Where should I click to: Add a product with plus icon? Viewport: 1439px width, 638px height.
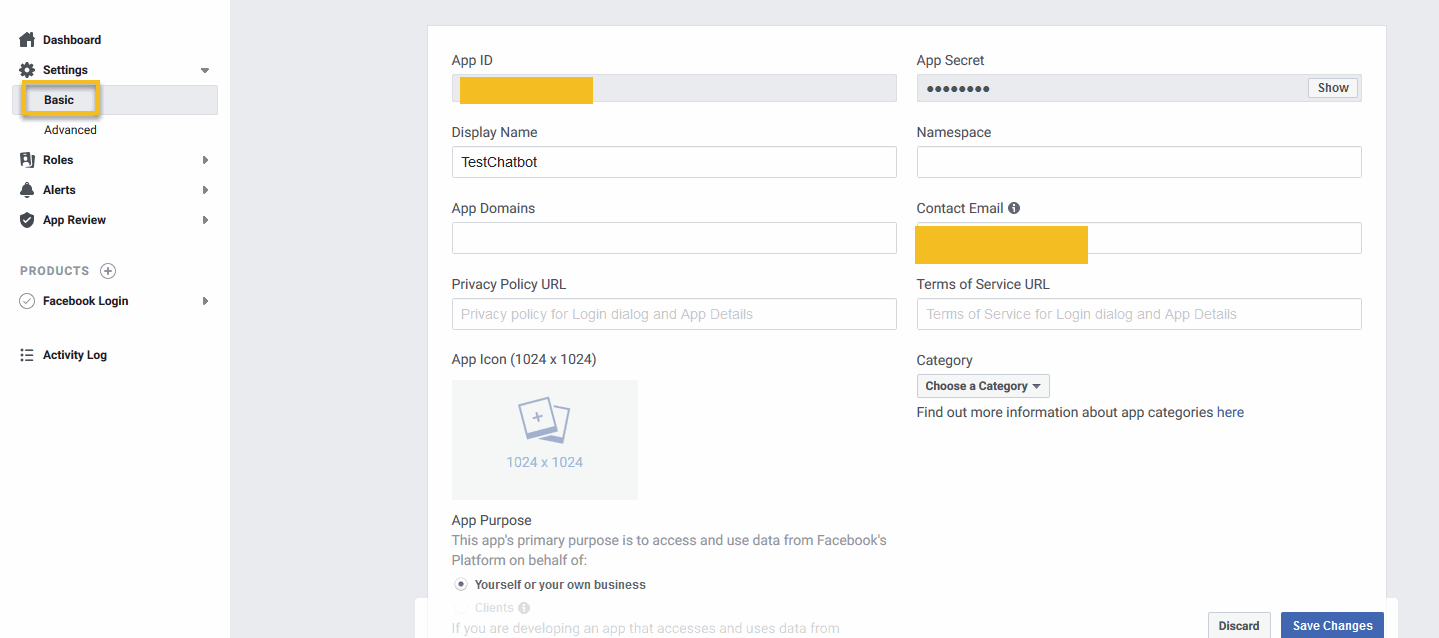[x=108, y=271]
